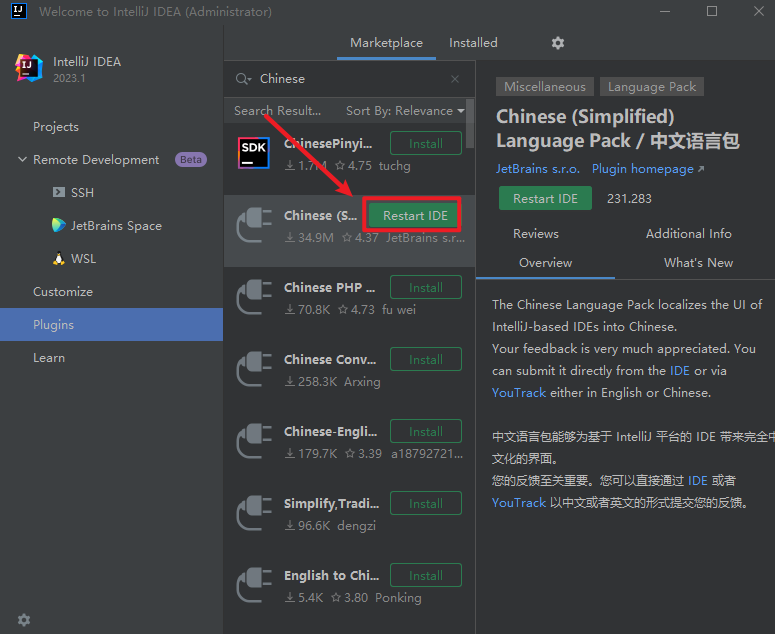Click YouTrack link in Chinese description
The width and height of the screenshot is (775, 634).
click(518, 503)
